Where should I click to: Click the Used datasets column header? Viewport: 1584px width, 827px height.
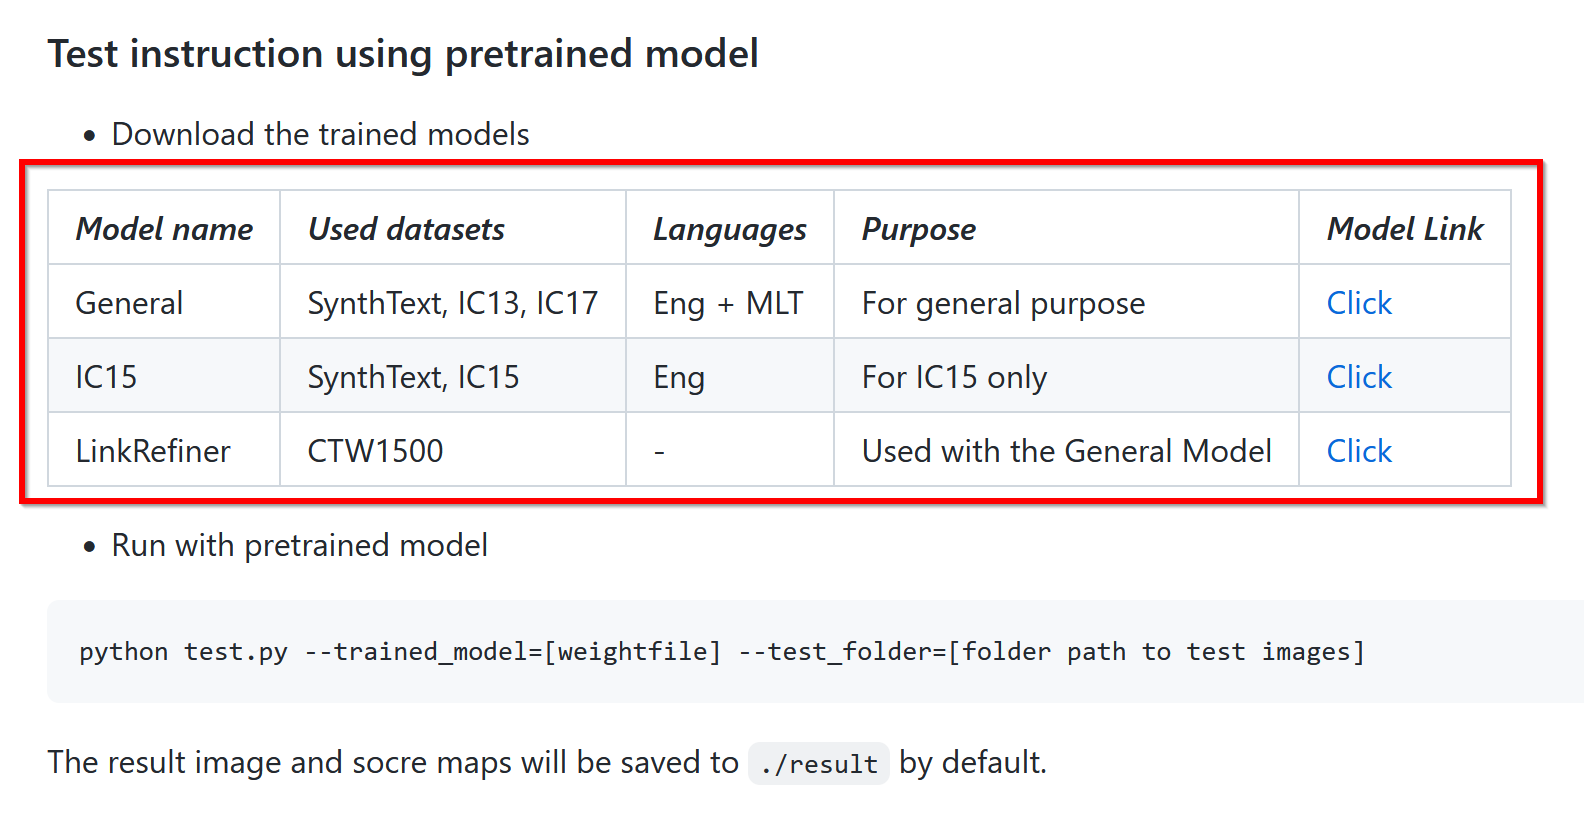406,229
